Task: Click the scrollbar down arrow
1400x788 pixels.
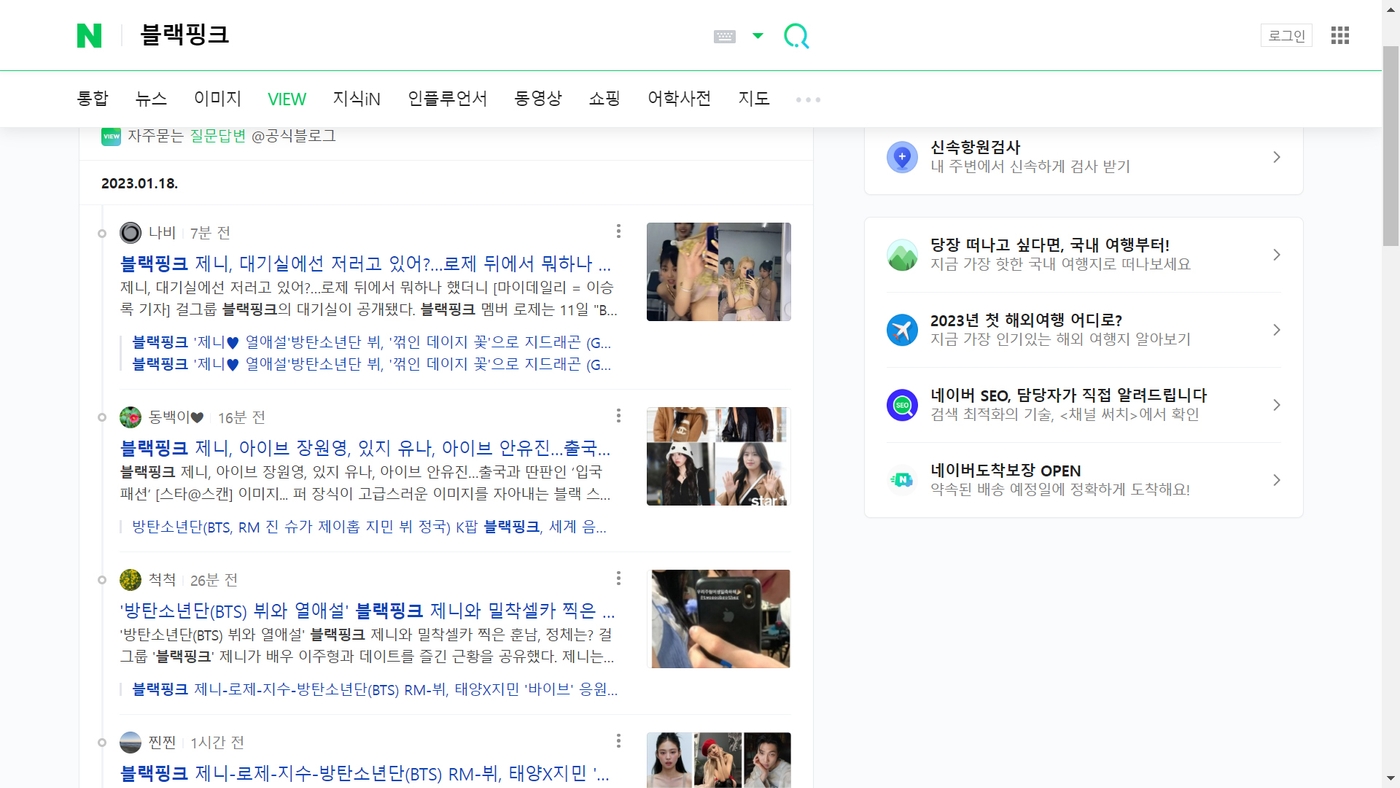Action: point(1391,778)
